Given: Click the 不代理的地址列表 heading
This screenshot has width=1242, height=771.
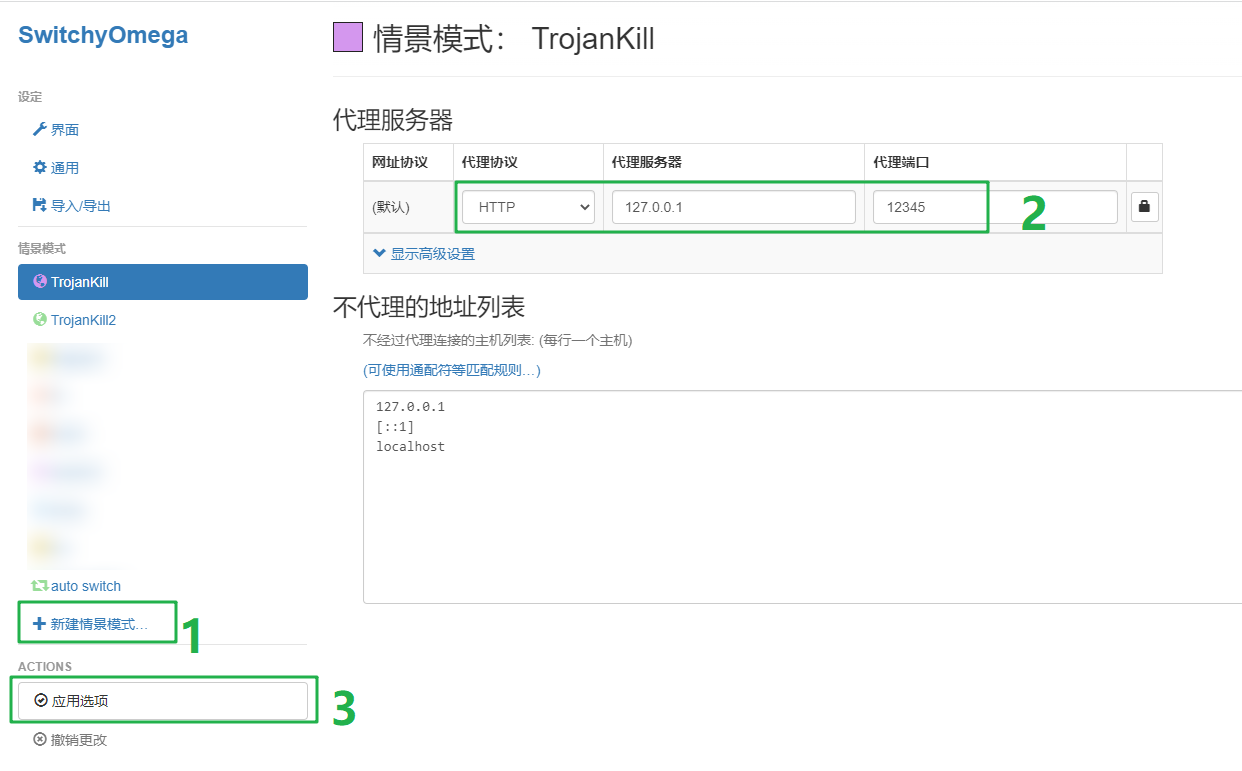Looking at the screenshot, I should click(x=429, y=306).
